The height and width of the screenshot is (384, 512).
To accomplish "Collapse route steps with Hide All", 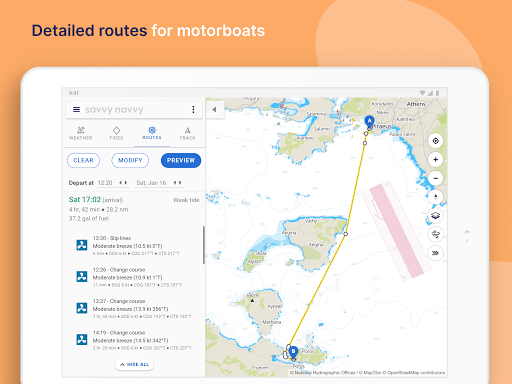I will pyautogui.click(x=134, y=364).
